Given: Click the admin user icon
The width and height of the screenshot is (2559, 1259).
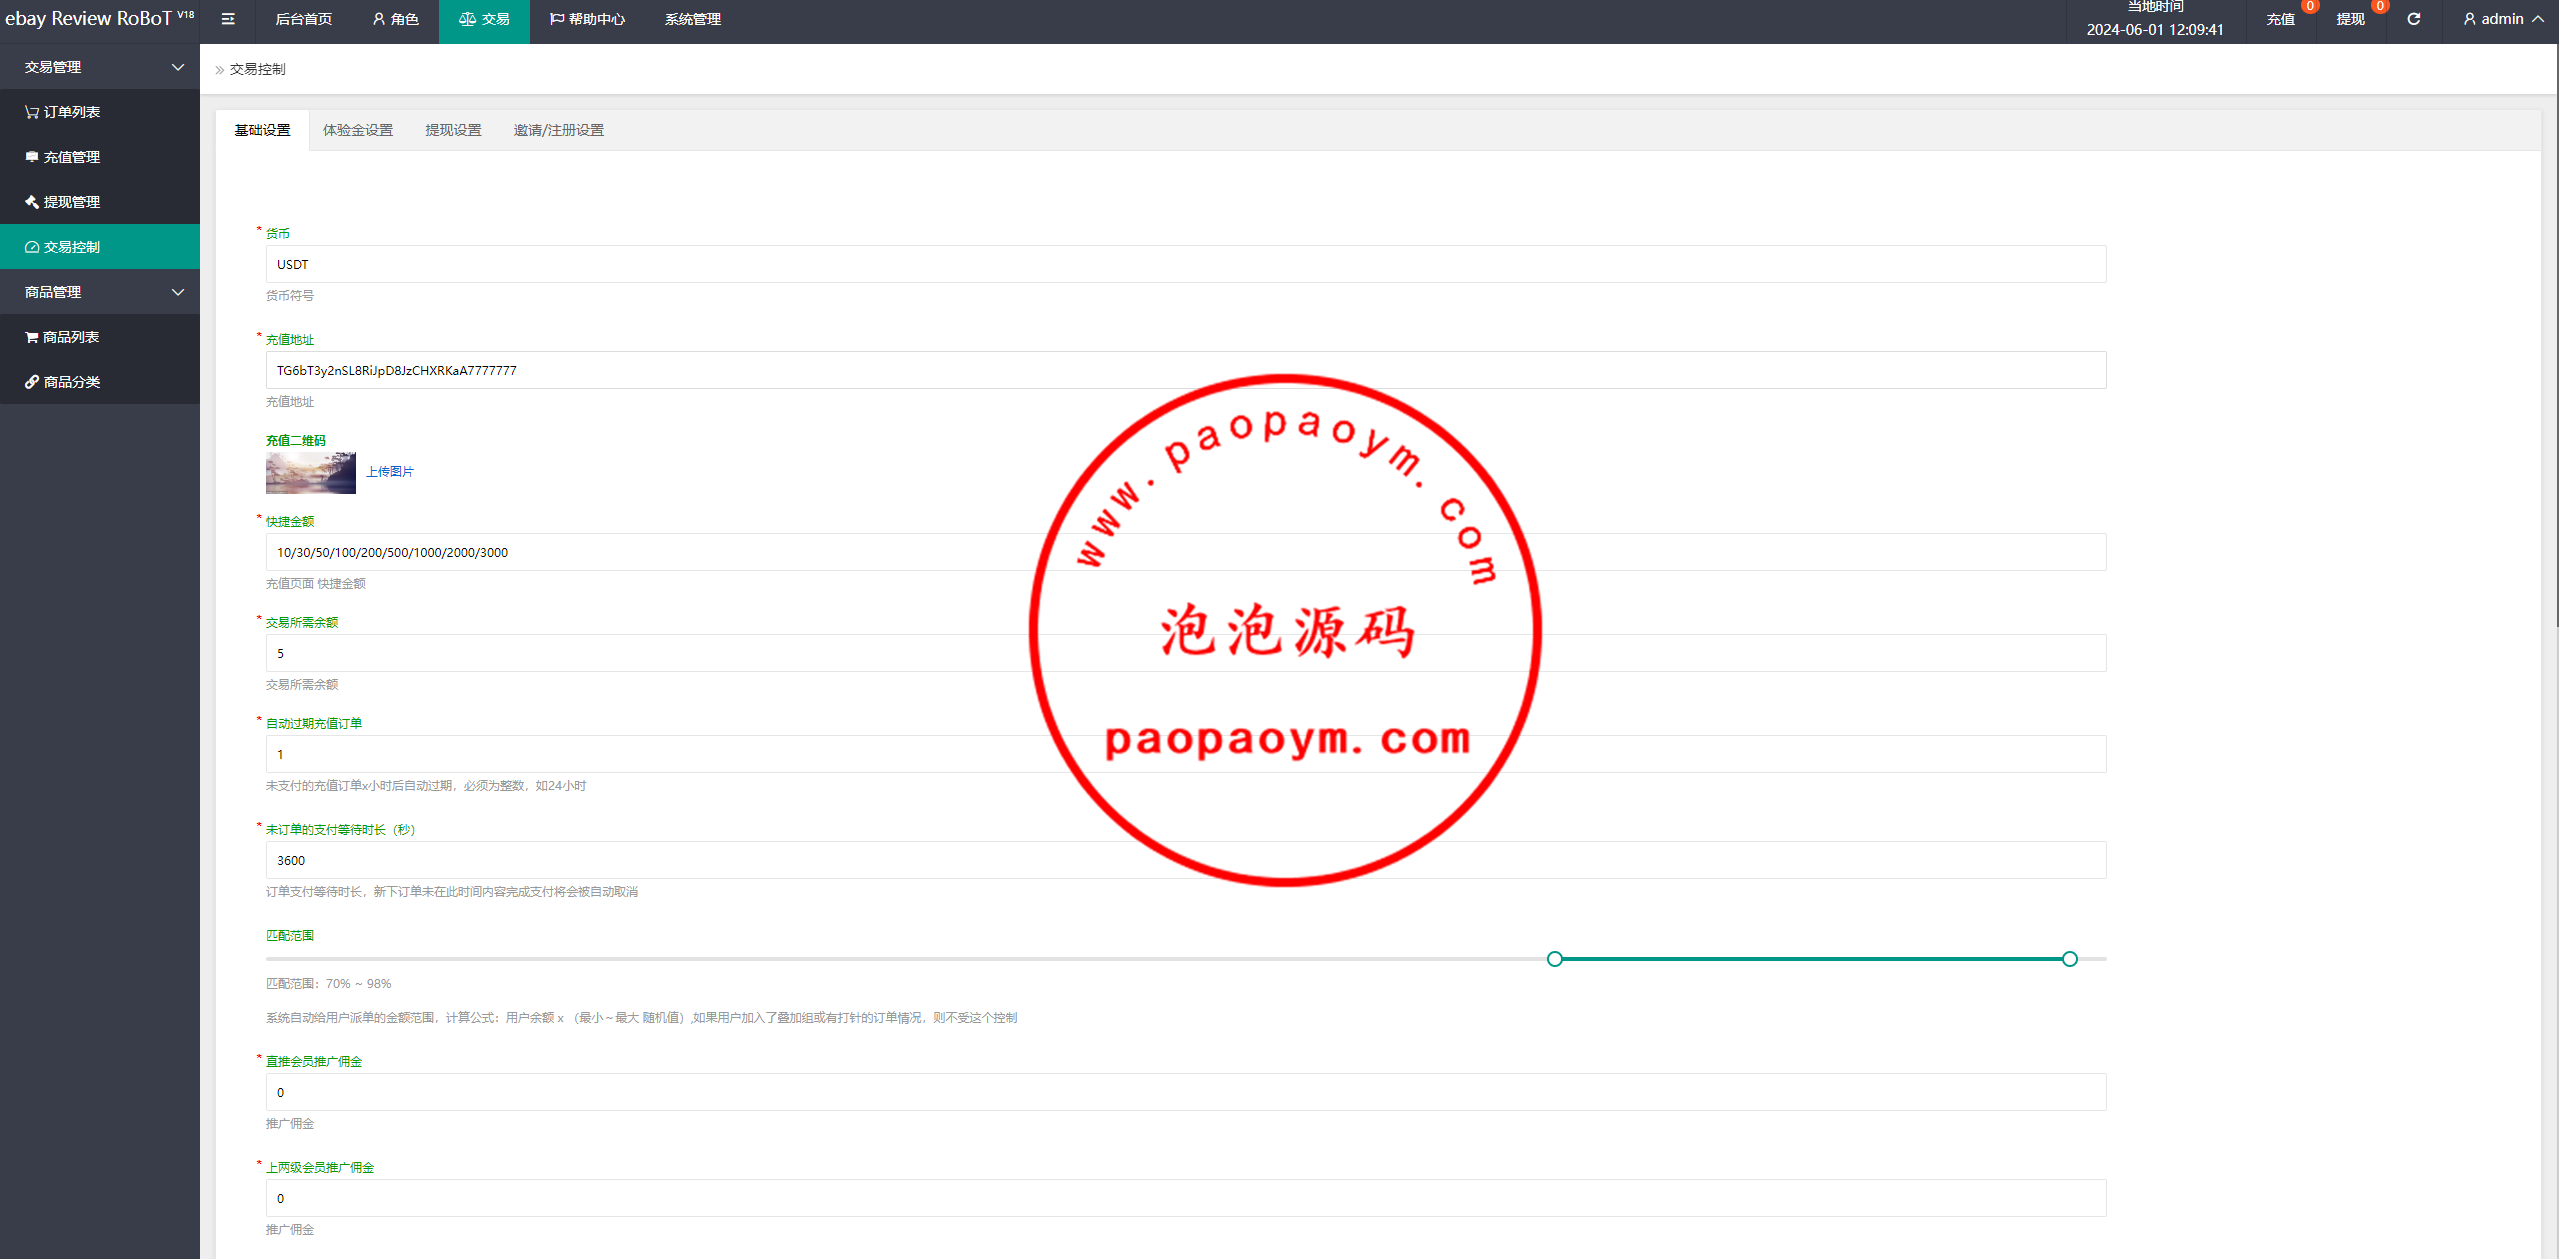Looking at the screenshot, I should [x=2469, y=19].
